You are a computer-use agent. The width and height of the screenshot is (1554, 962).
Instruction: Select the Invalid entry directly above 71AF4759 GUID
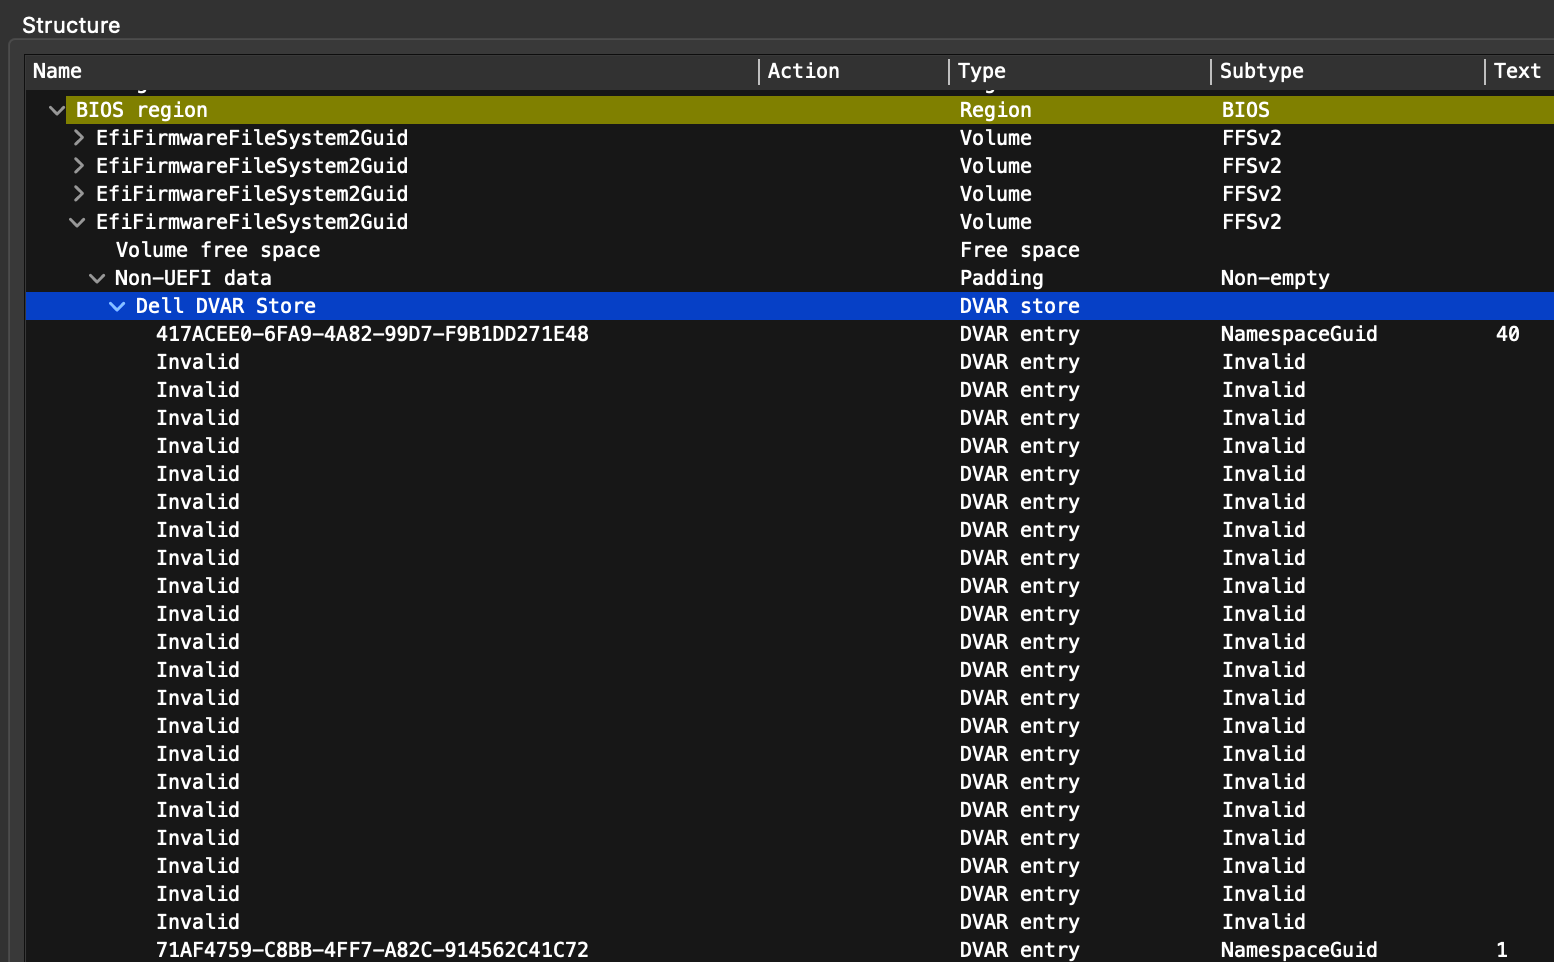click(x=198, y=922)
